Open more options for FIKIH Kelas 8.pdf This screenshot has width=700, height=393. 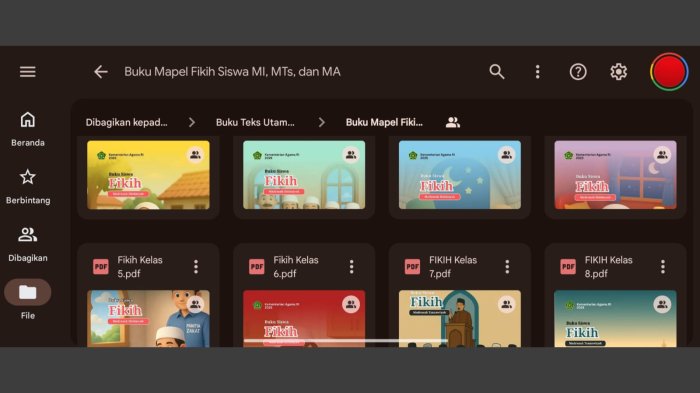(663, 267)
